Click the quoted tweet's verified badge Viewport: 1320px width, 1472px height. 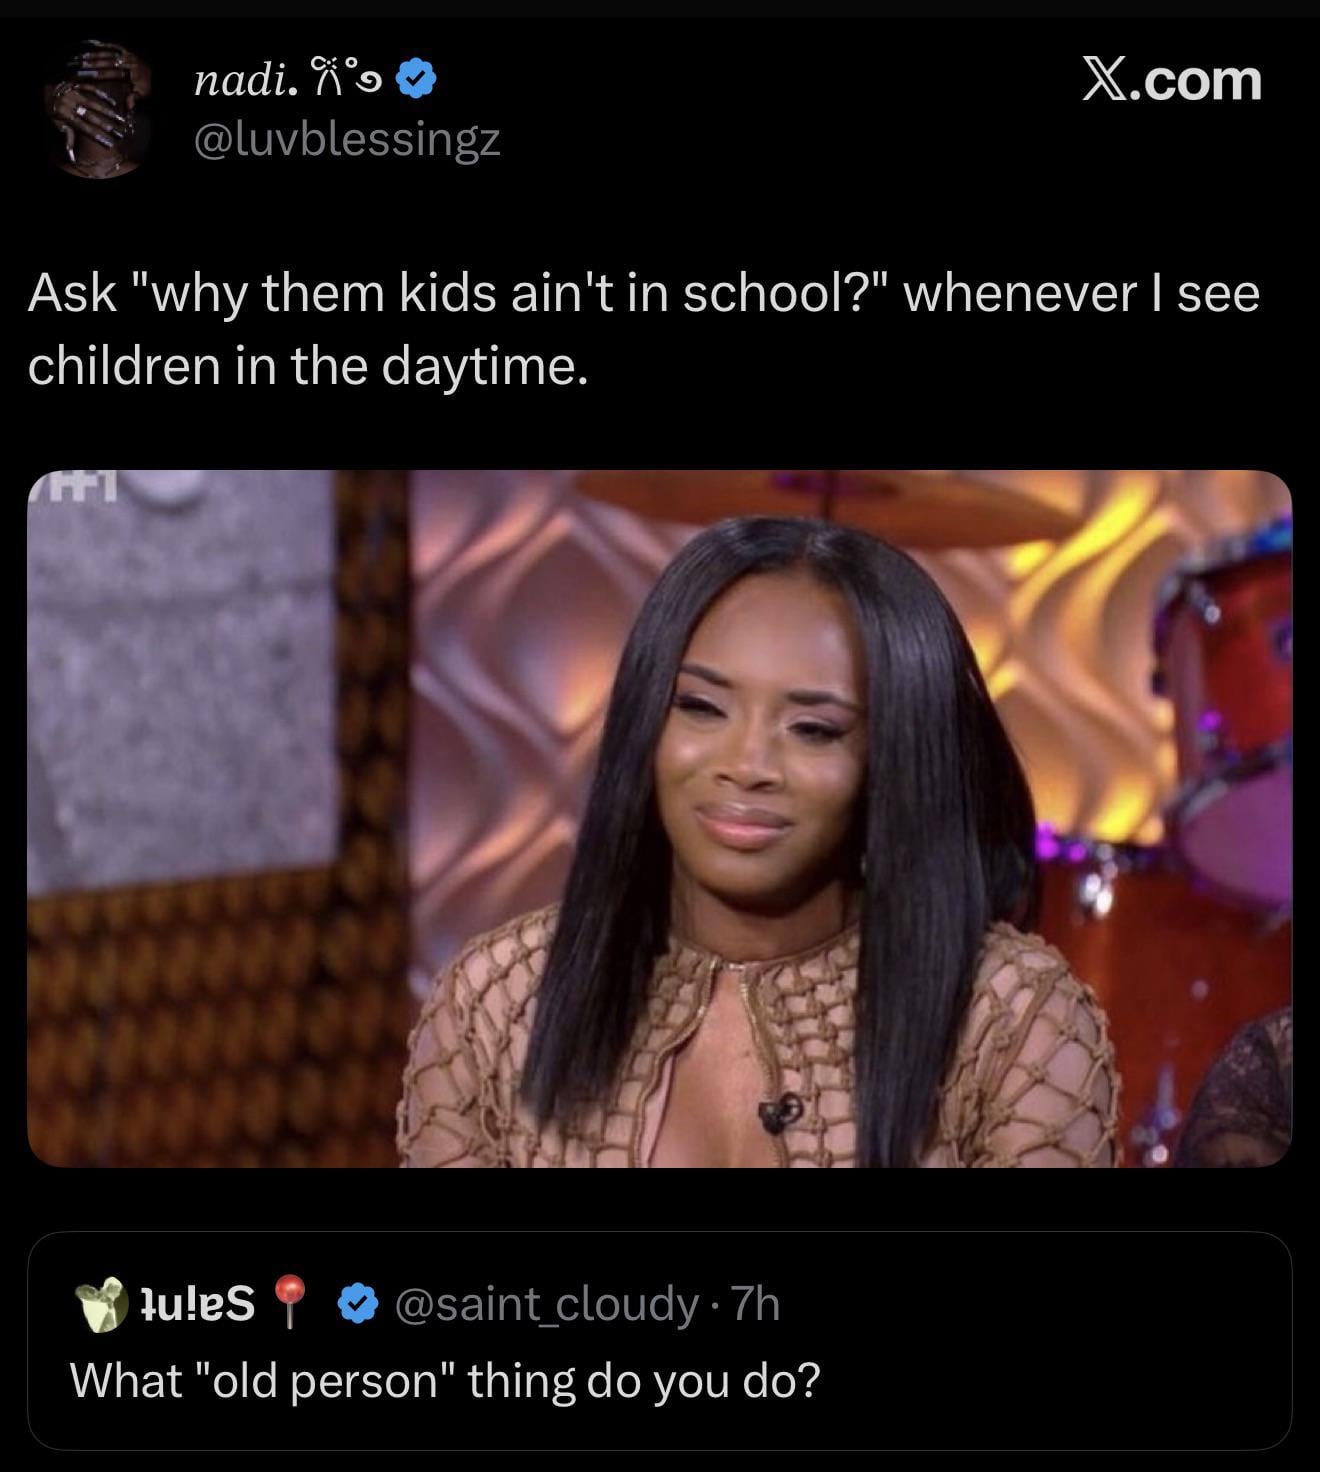coord(358,1304)
